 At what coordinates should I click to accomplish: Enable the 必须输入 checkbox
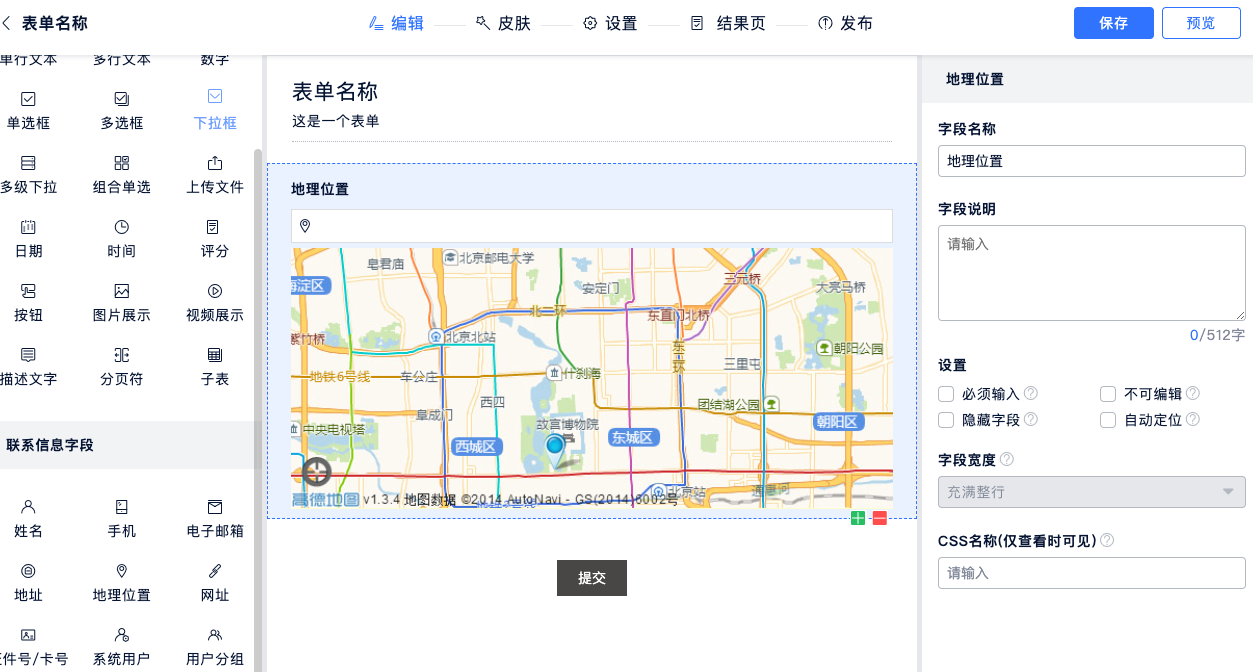pos(946,394)
